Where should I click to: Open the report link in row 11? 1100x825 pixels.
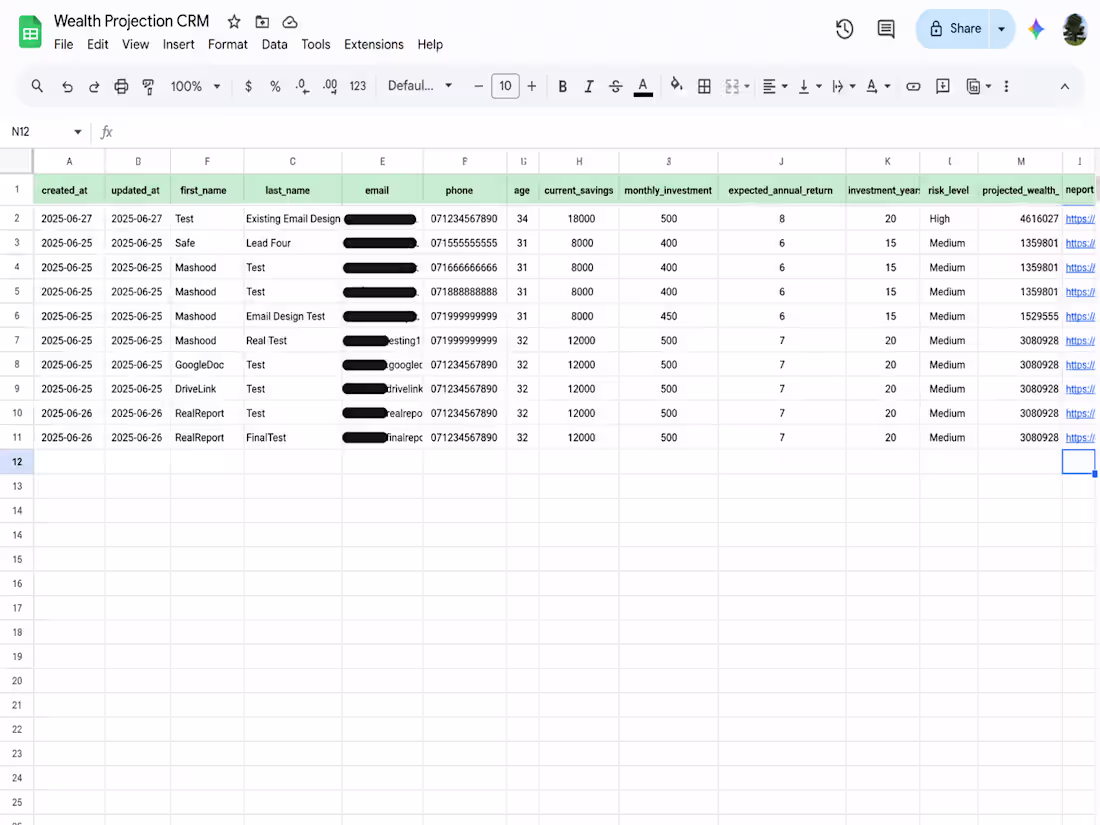[1080, 438]
